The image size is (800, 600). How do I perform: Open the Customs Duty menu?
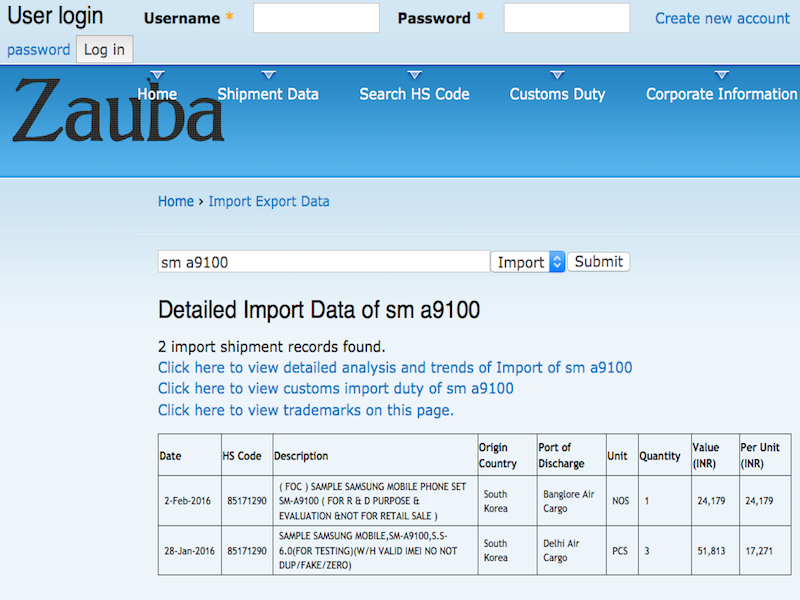pos(557,94)
